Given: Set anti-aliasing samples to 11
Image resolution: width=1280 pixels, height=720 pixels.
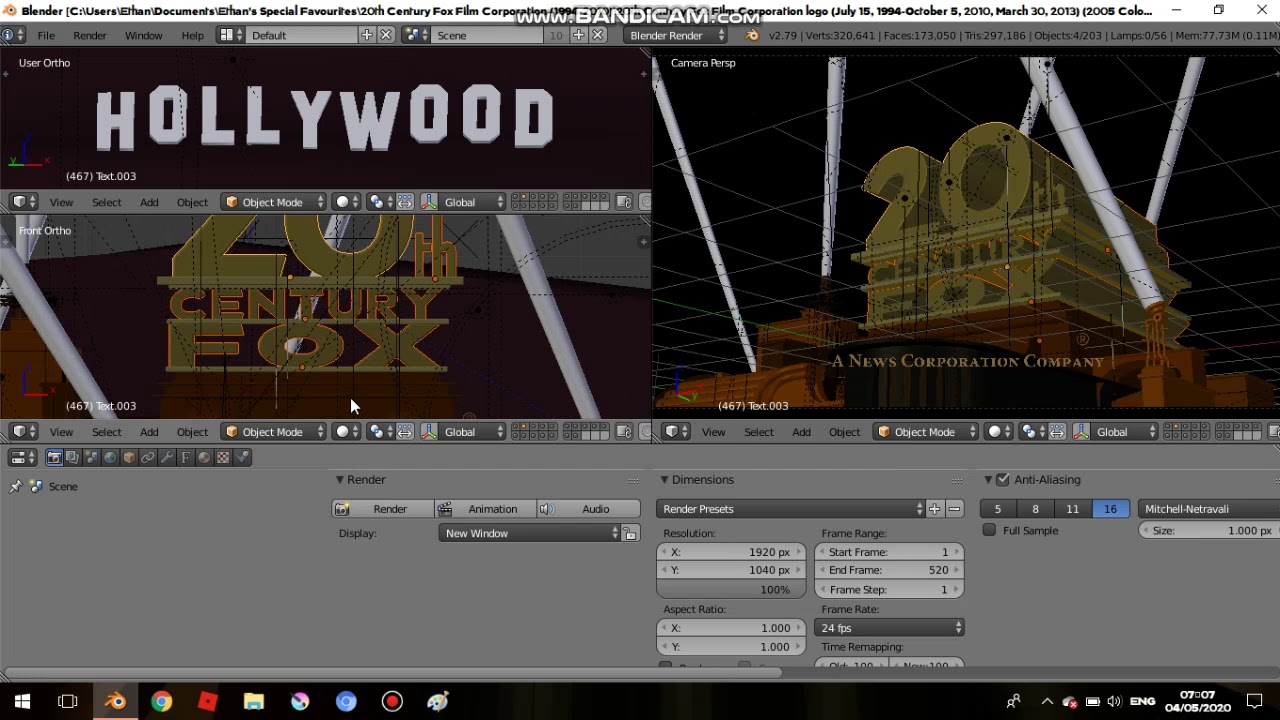Looking at the screenshot, I should 1072,509.
